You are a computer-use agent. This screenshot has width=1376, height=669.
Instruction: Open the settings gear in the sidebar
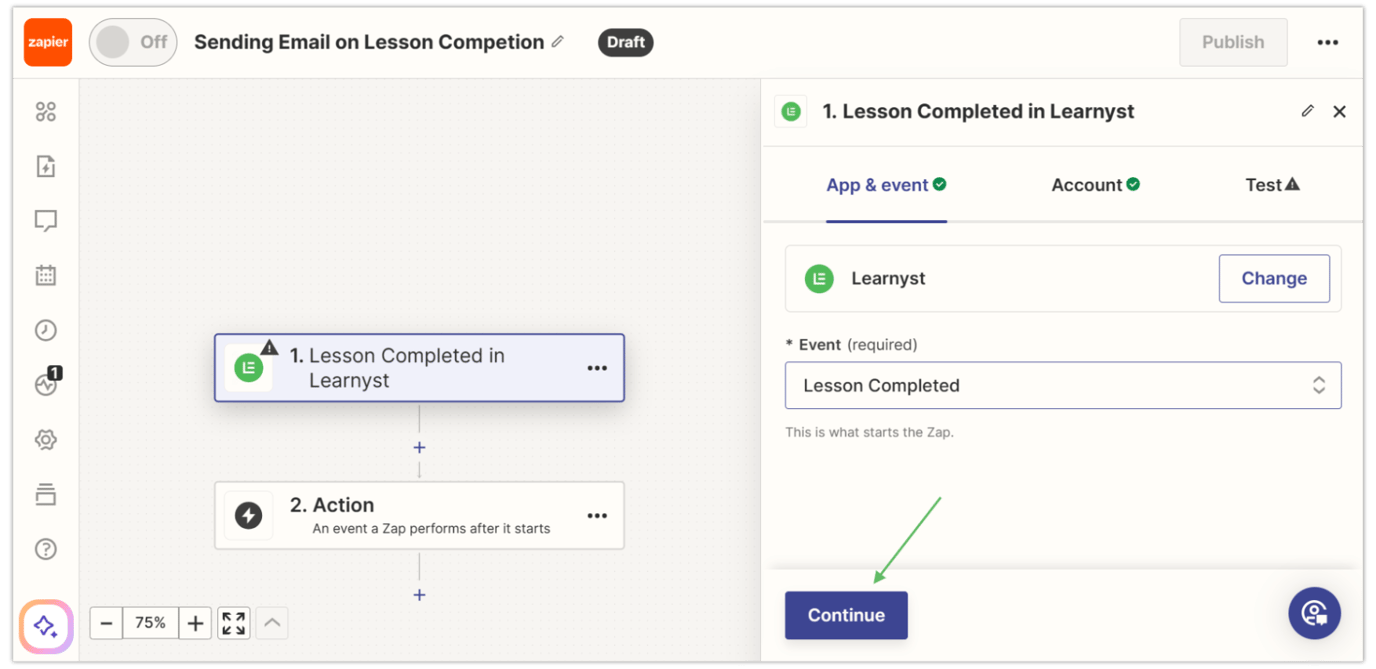(45, 439)
